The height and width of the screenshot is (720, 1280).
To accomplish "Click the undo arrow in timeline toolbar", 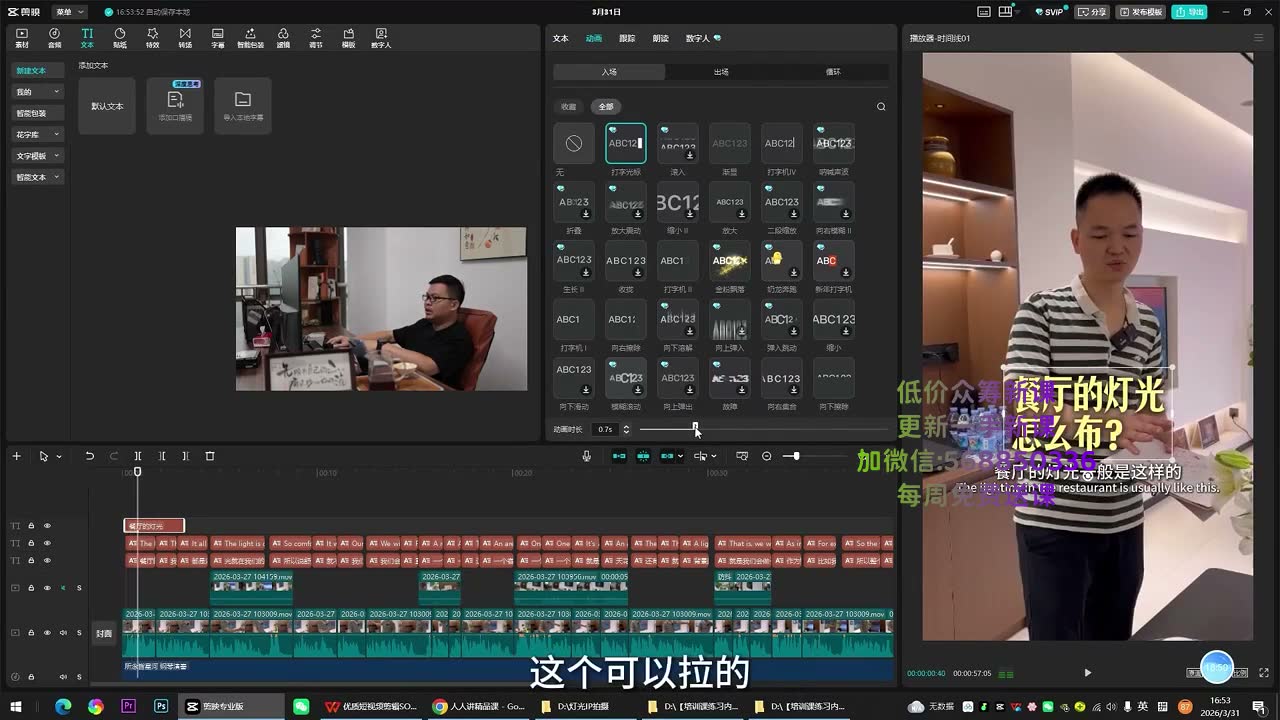I will (89, 456).
